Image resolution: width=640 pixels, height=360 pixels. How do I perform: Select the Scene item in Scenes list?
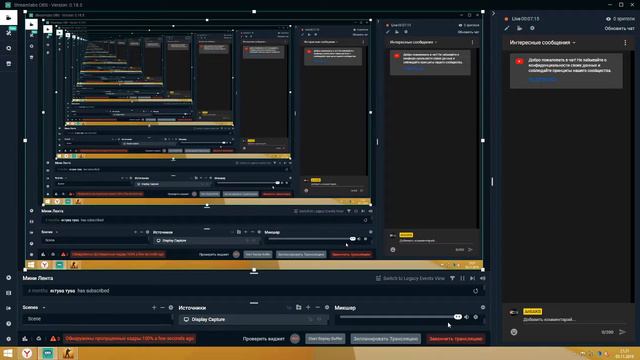pyautogui.click(x=97, y=319)
